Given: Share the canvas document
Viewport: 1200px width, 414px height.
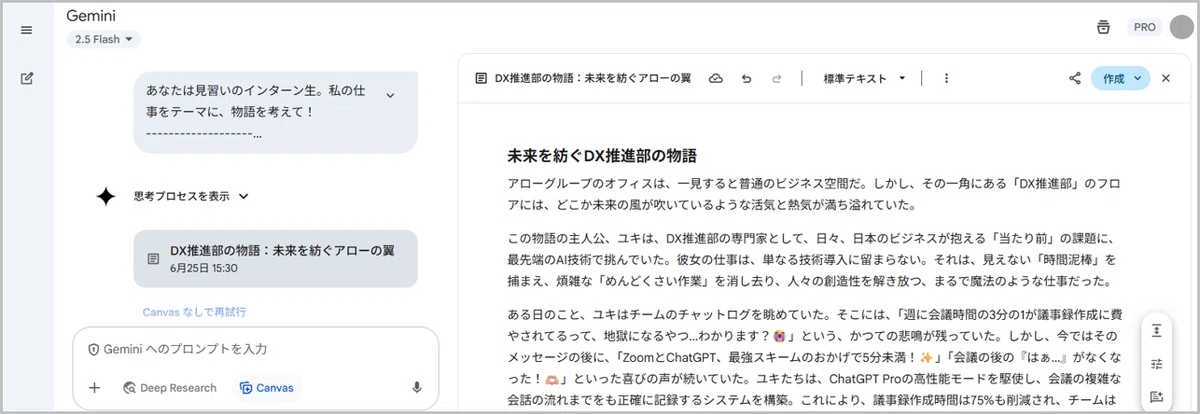Looking at the screenshot, I should click(x=1075, y=78).
